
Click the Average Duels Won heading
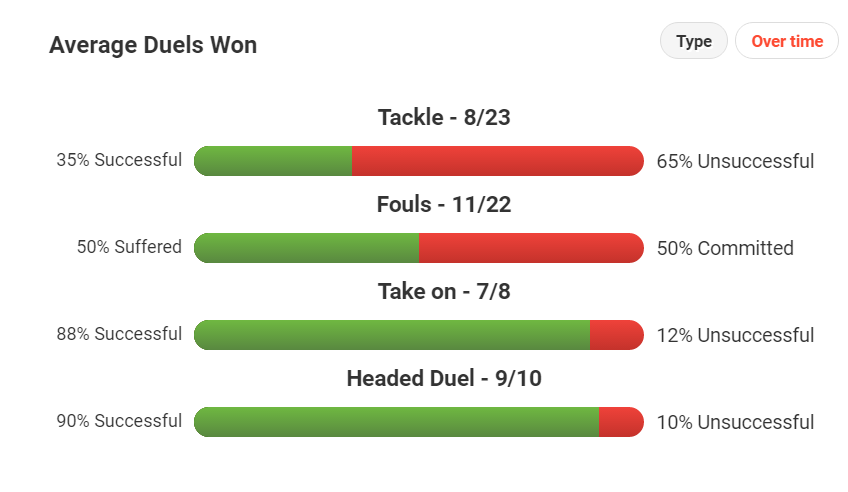[153, 45]
